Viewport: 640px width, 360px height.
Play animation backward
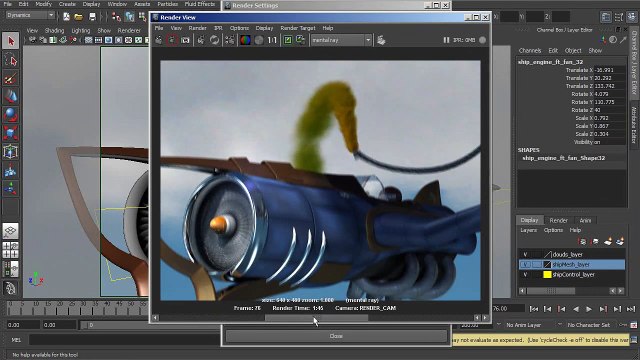point(576,309)
